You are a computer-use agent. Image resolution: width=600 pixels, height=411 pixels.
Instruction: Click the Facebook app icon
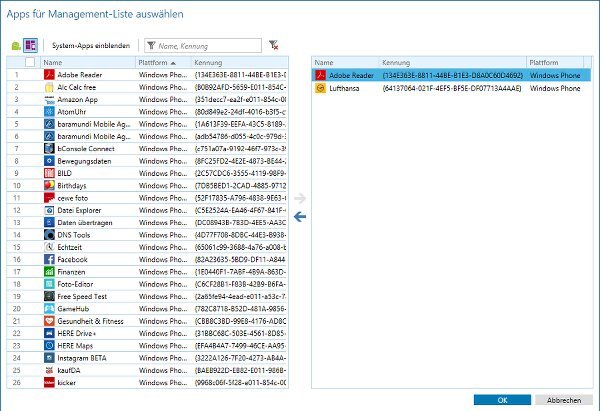[49, 259]
